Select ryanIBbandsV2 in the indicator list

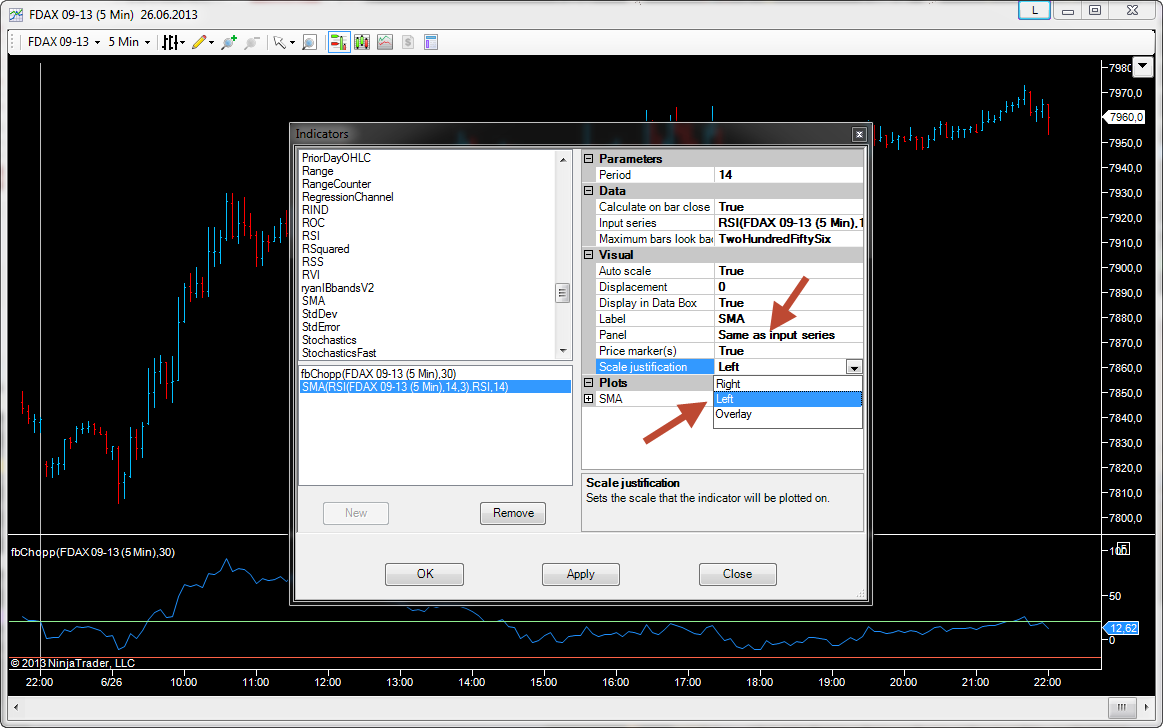pos(337,288)
